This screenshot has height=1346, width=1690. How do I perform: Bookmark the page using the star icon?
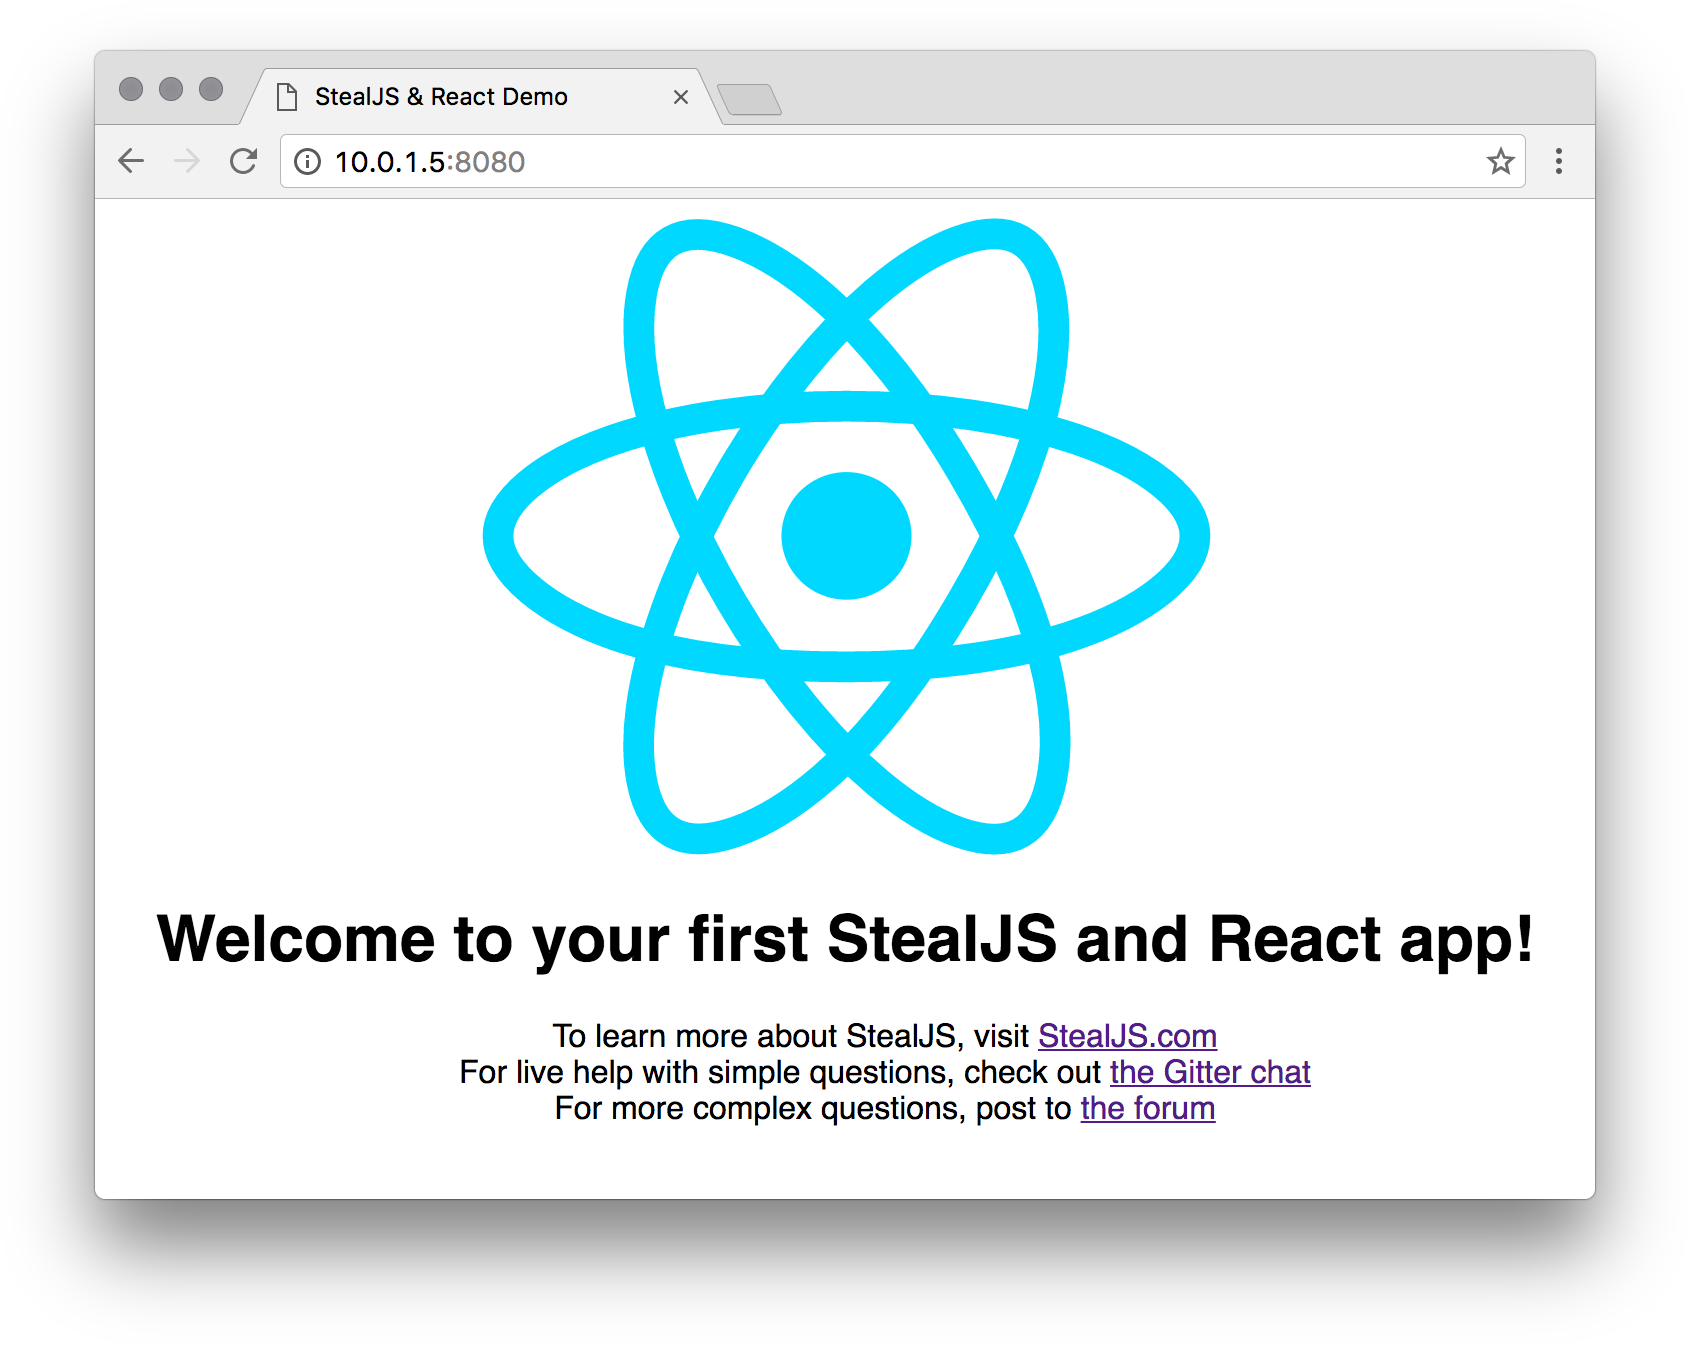pyautogui.click(x=1500, y=161)
